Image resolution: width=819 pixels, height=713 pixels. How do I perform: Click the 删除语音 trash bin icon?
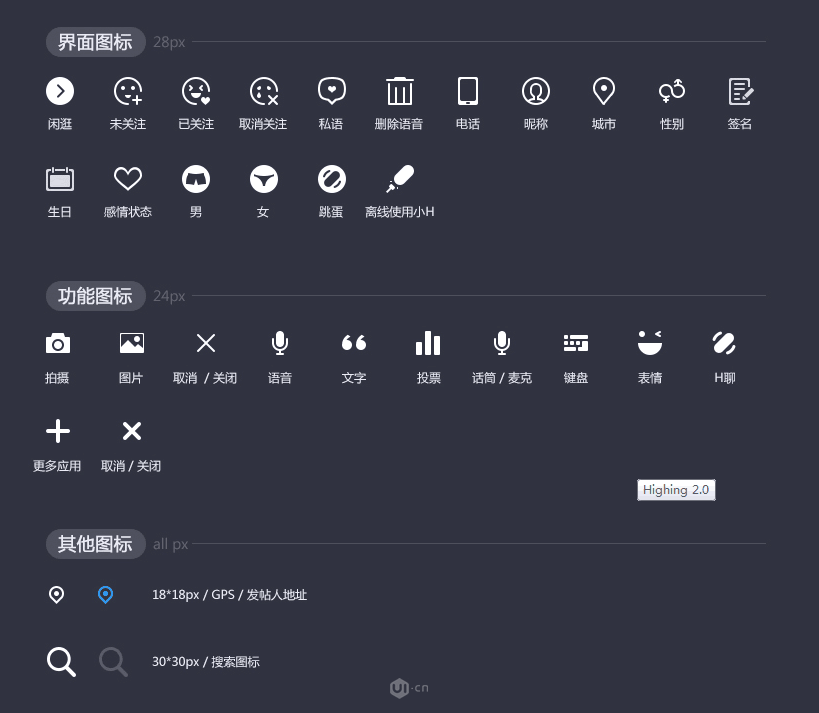[400, 91]
